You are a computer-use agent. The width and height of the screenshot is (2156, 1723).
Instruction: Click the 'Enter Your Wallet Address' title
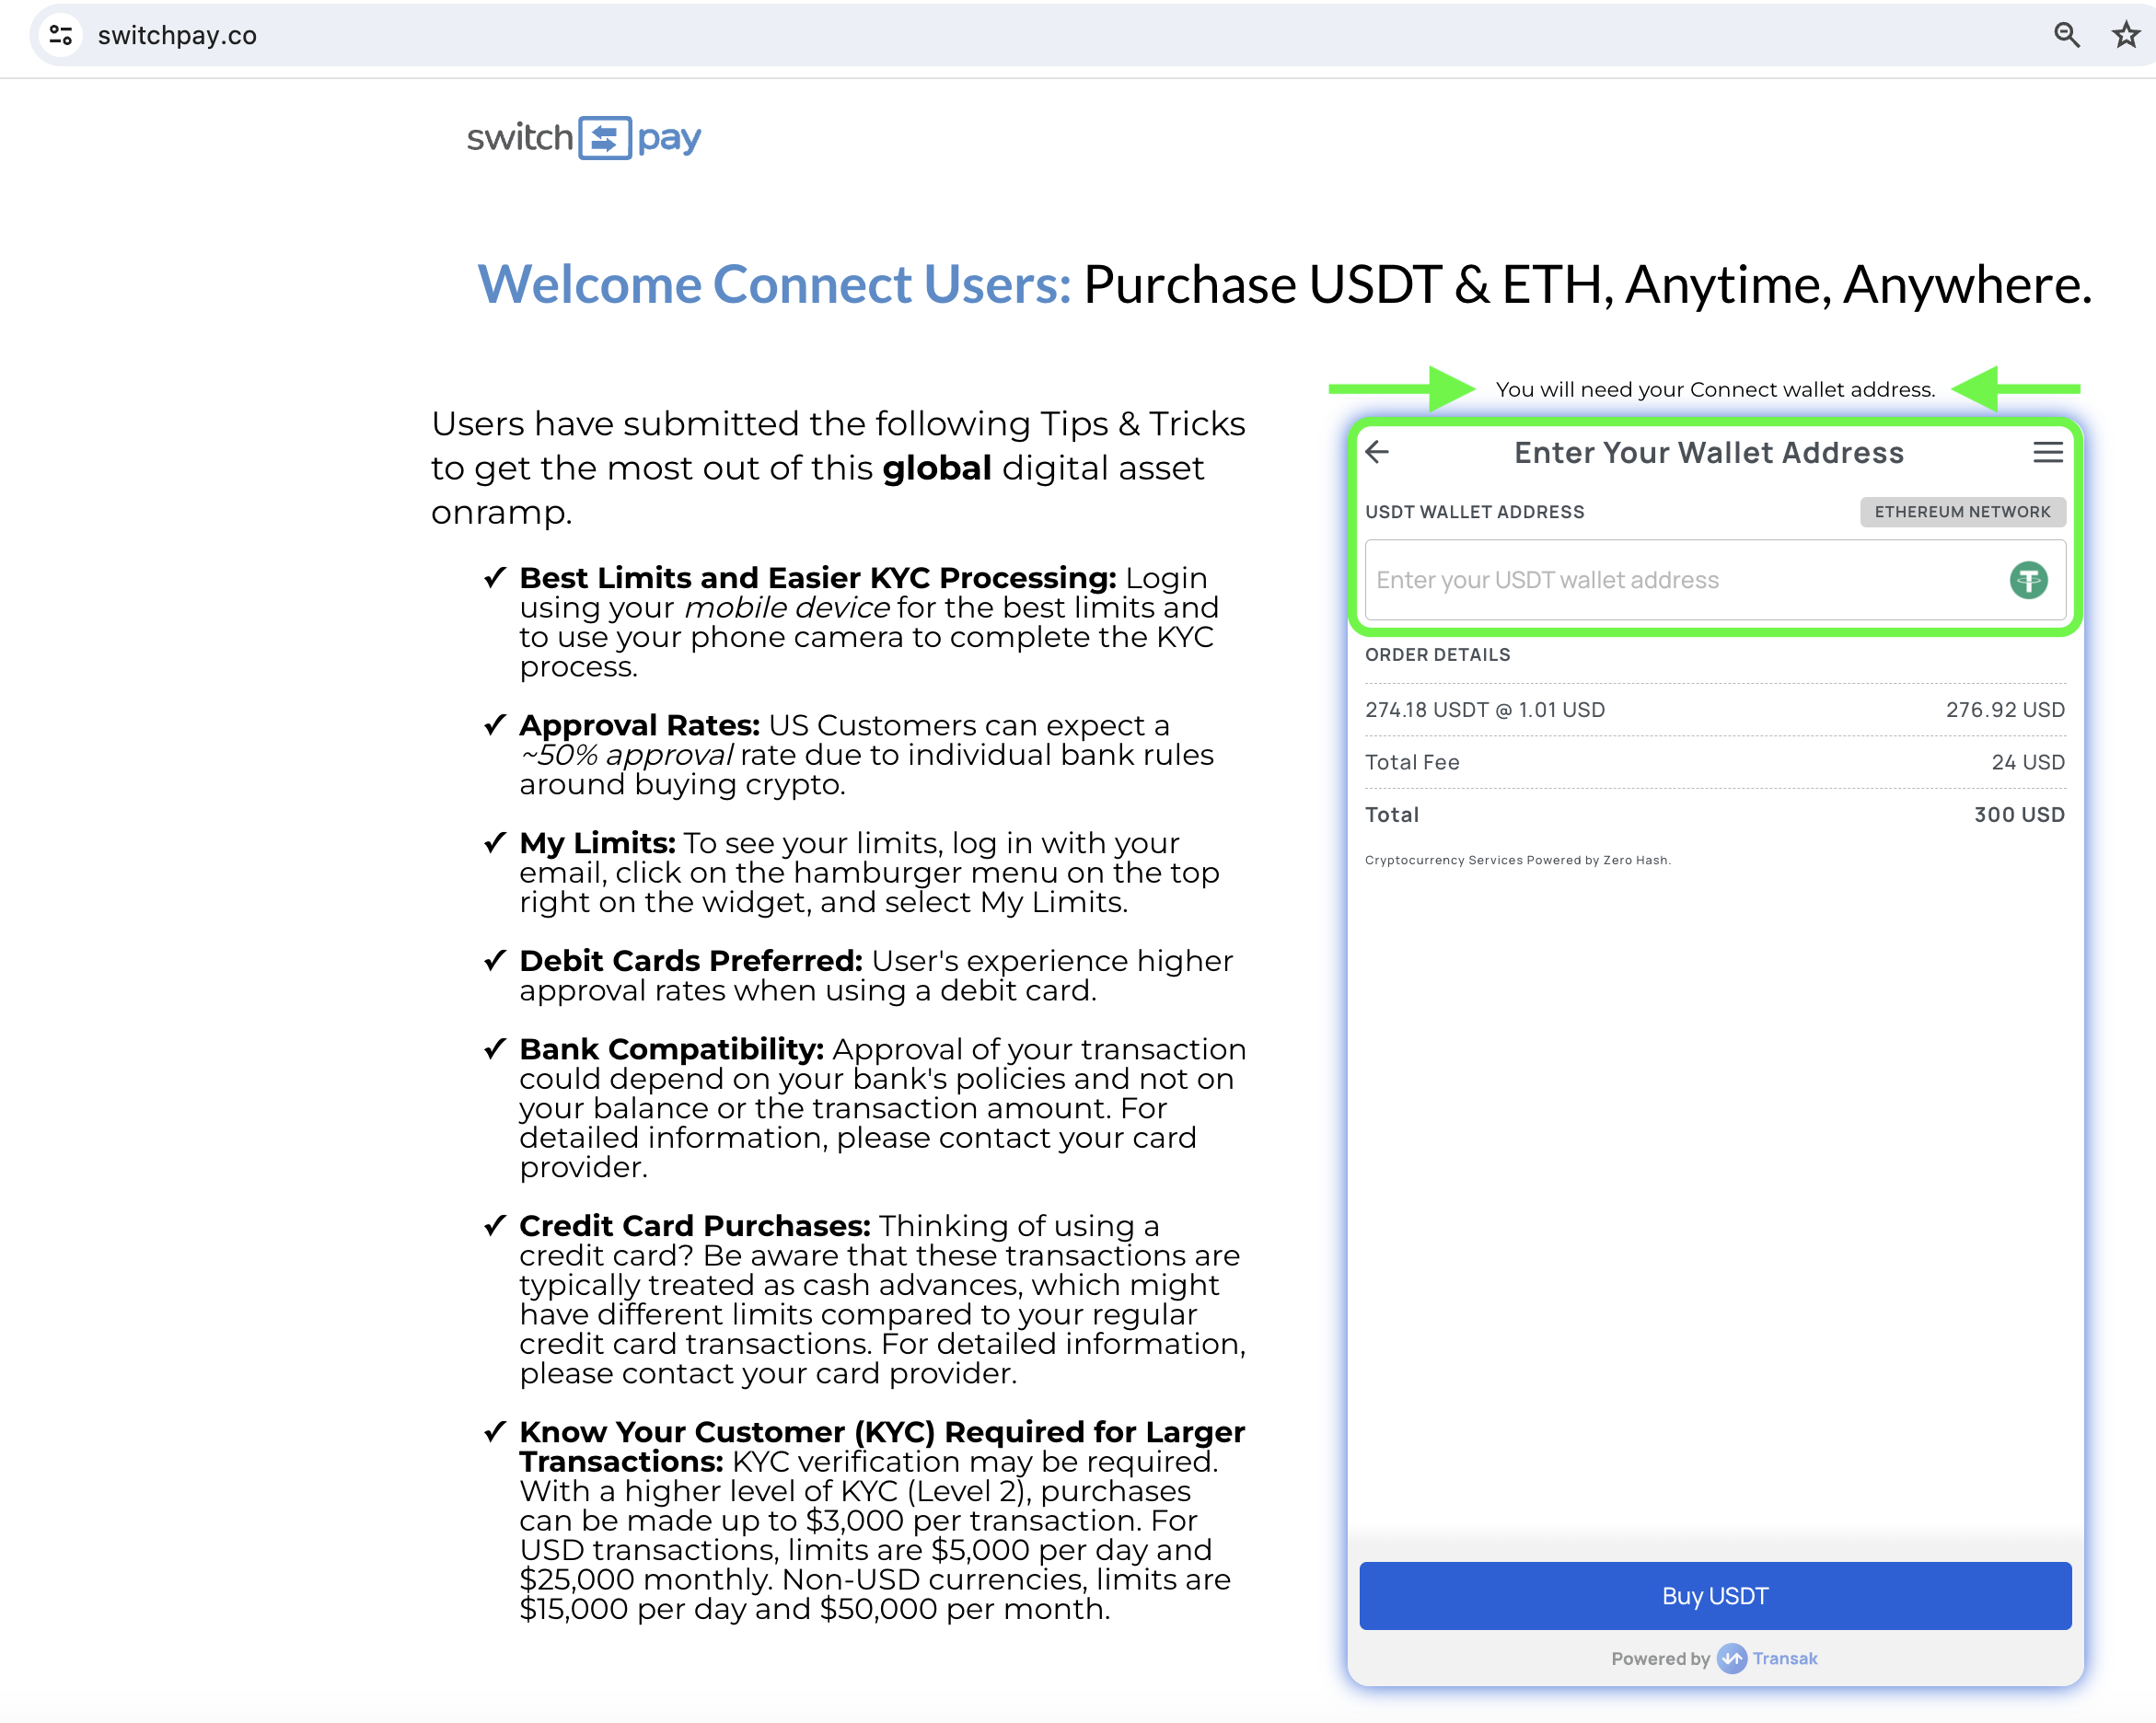click(1708, 453)
